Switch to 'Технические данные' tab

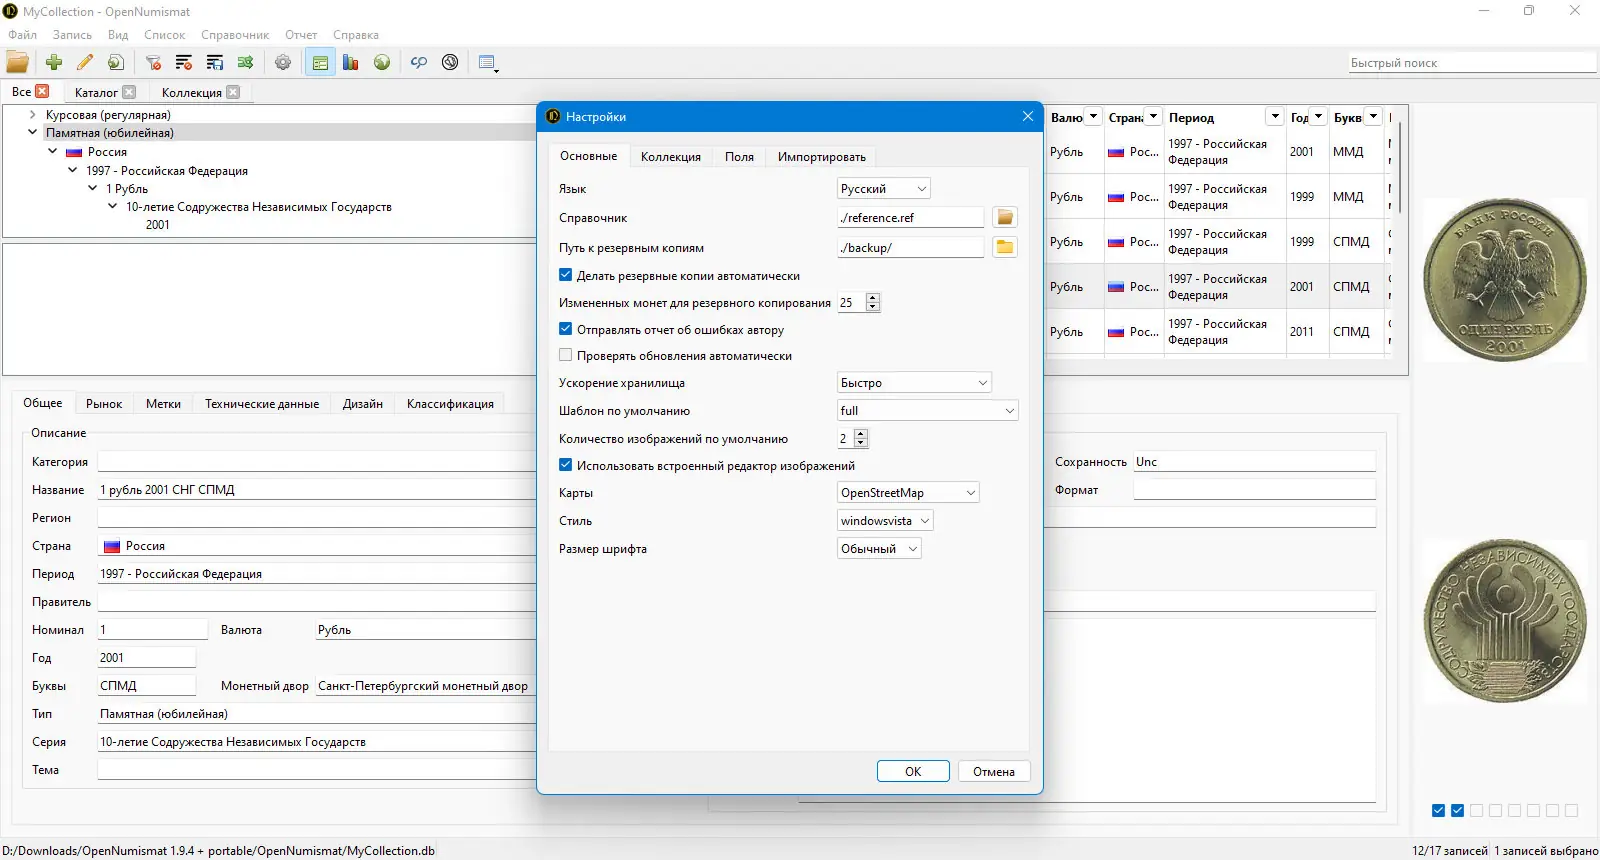coord(262,404)
